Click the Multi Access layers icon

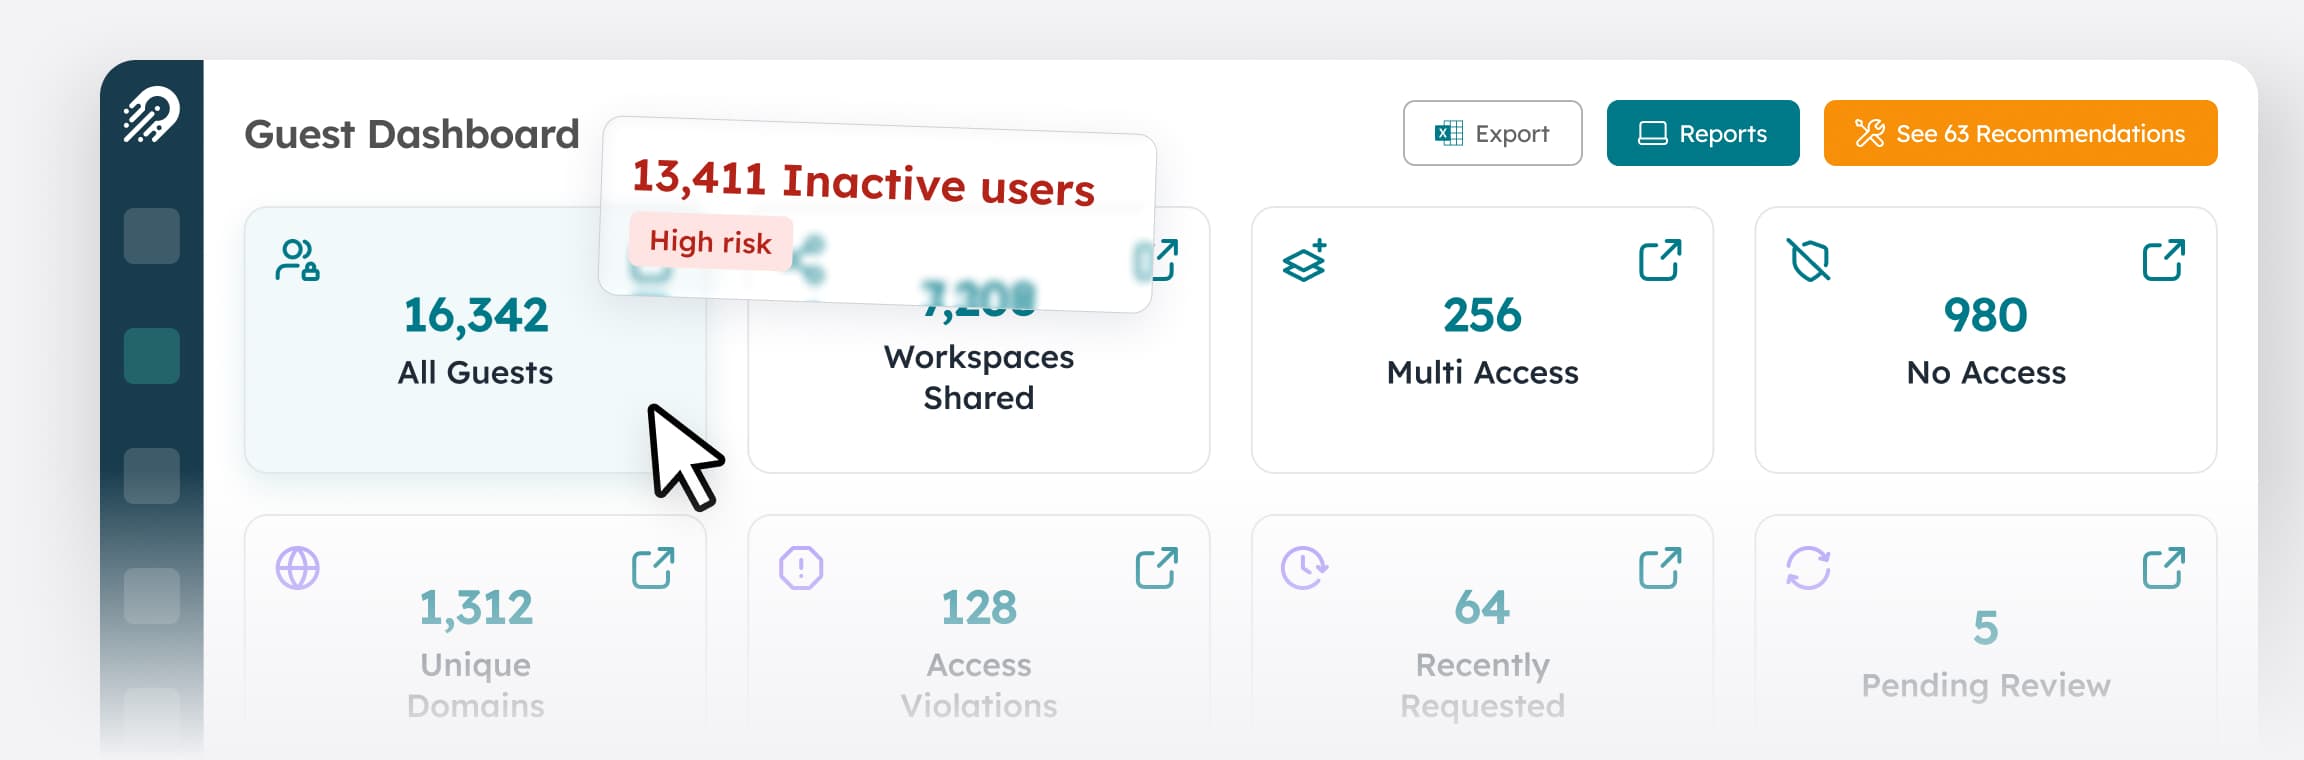point(1304,260)
